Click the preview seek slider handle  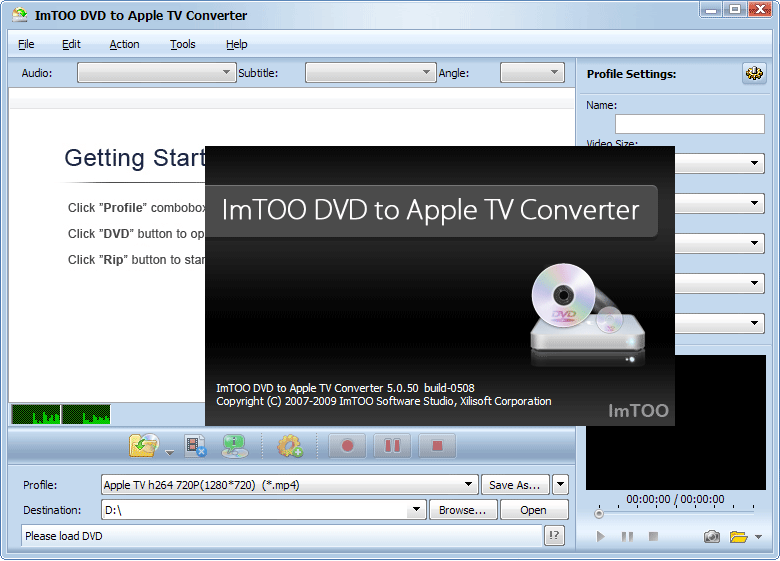599,513
